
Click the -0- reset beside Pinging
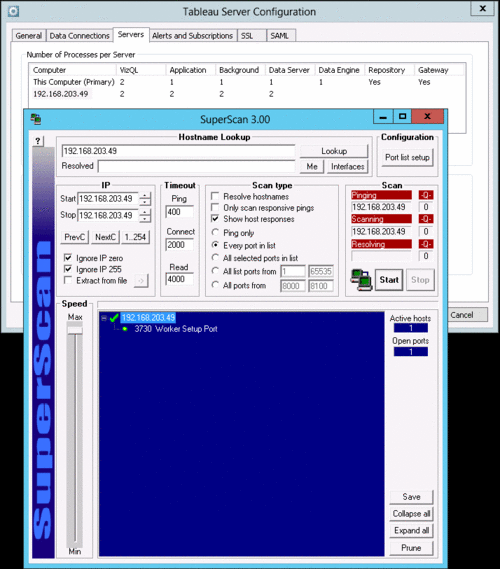click(426, 195)
